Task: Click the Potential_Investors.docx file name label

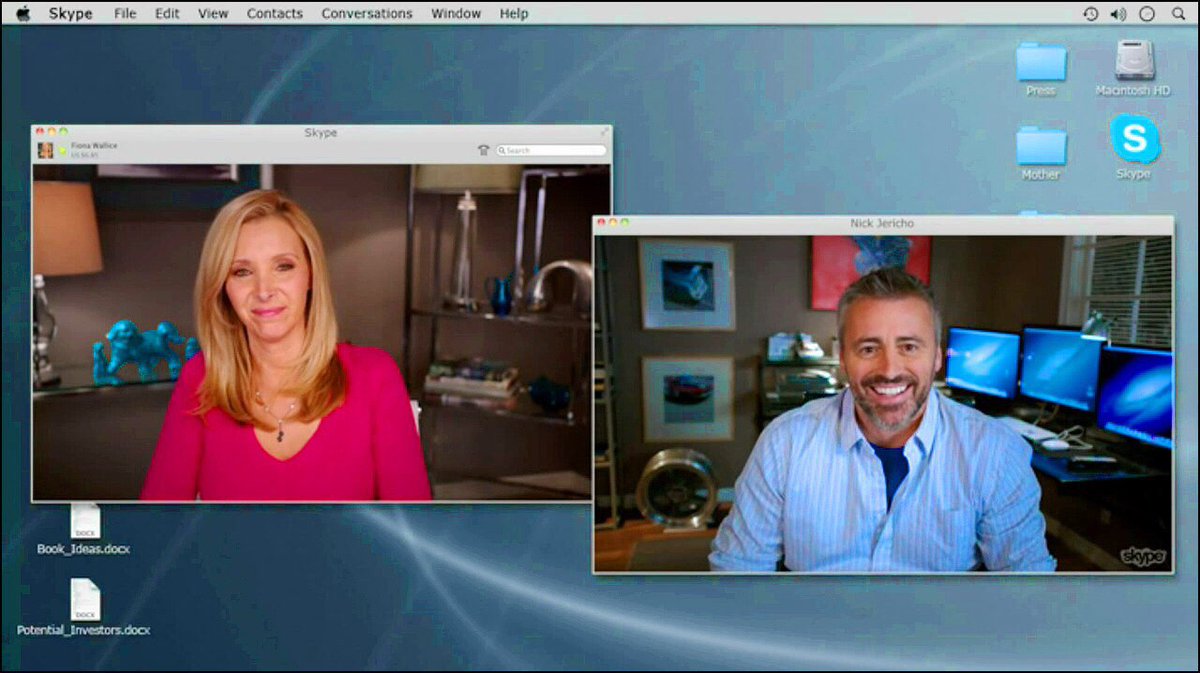Action: pos(83,630)
